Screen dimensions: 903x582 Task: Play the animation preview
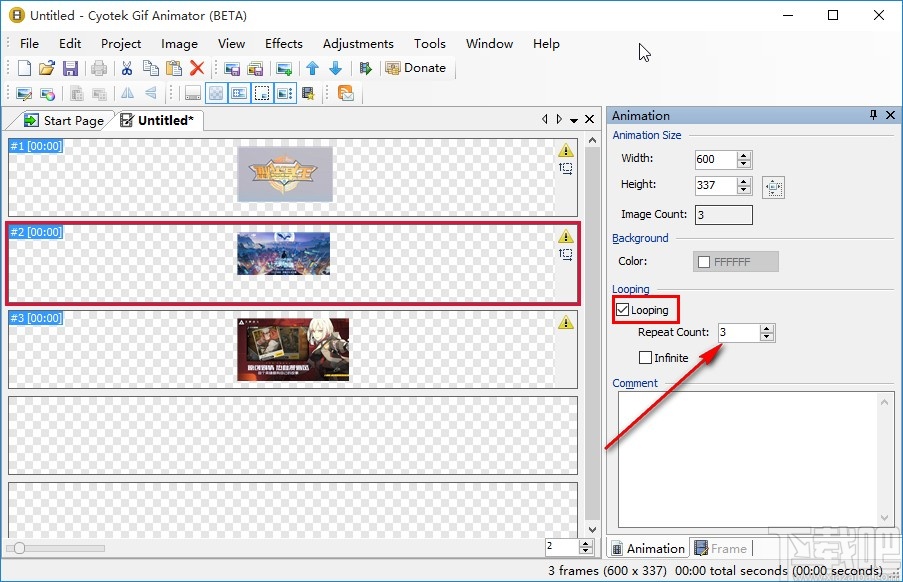pyautogui.click(x=366, y=68)
